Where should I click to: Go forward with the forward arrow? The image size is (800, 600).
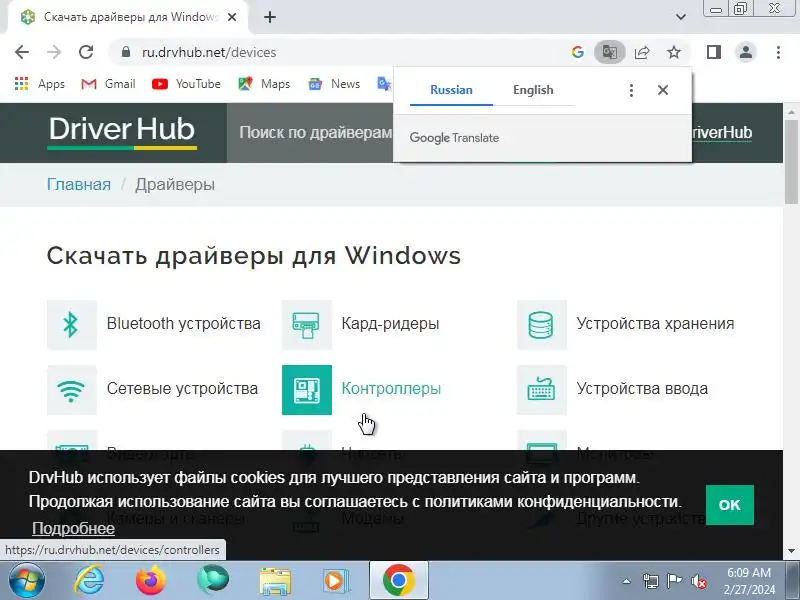coord(54,52)
